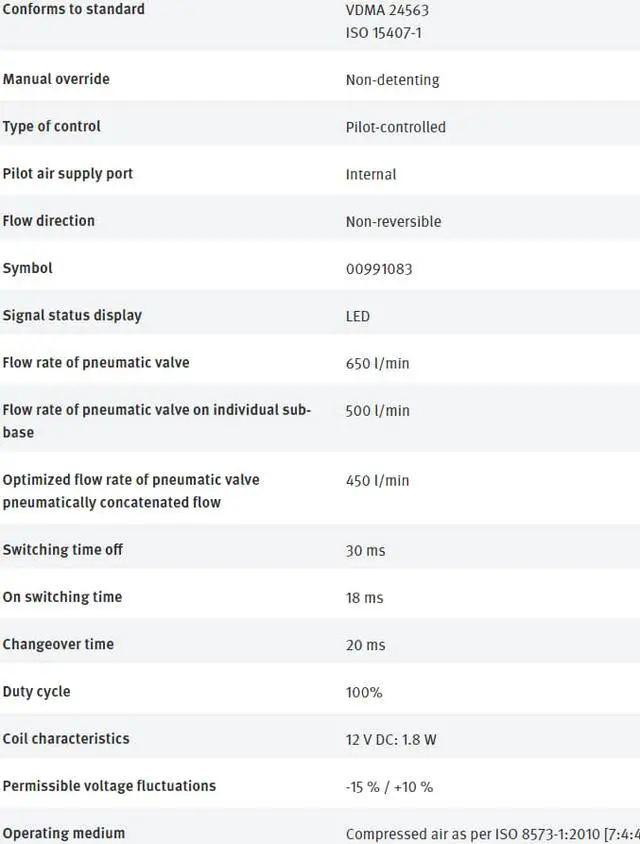Viewport: 640px width, 844px height.
Task: Select the 'Non-detenting' value
Action: tap(392, 80)
